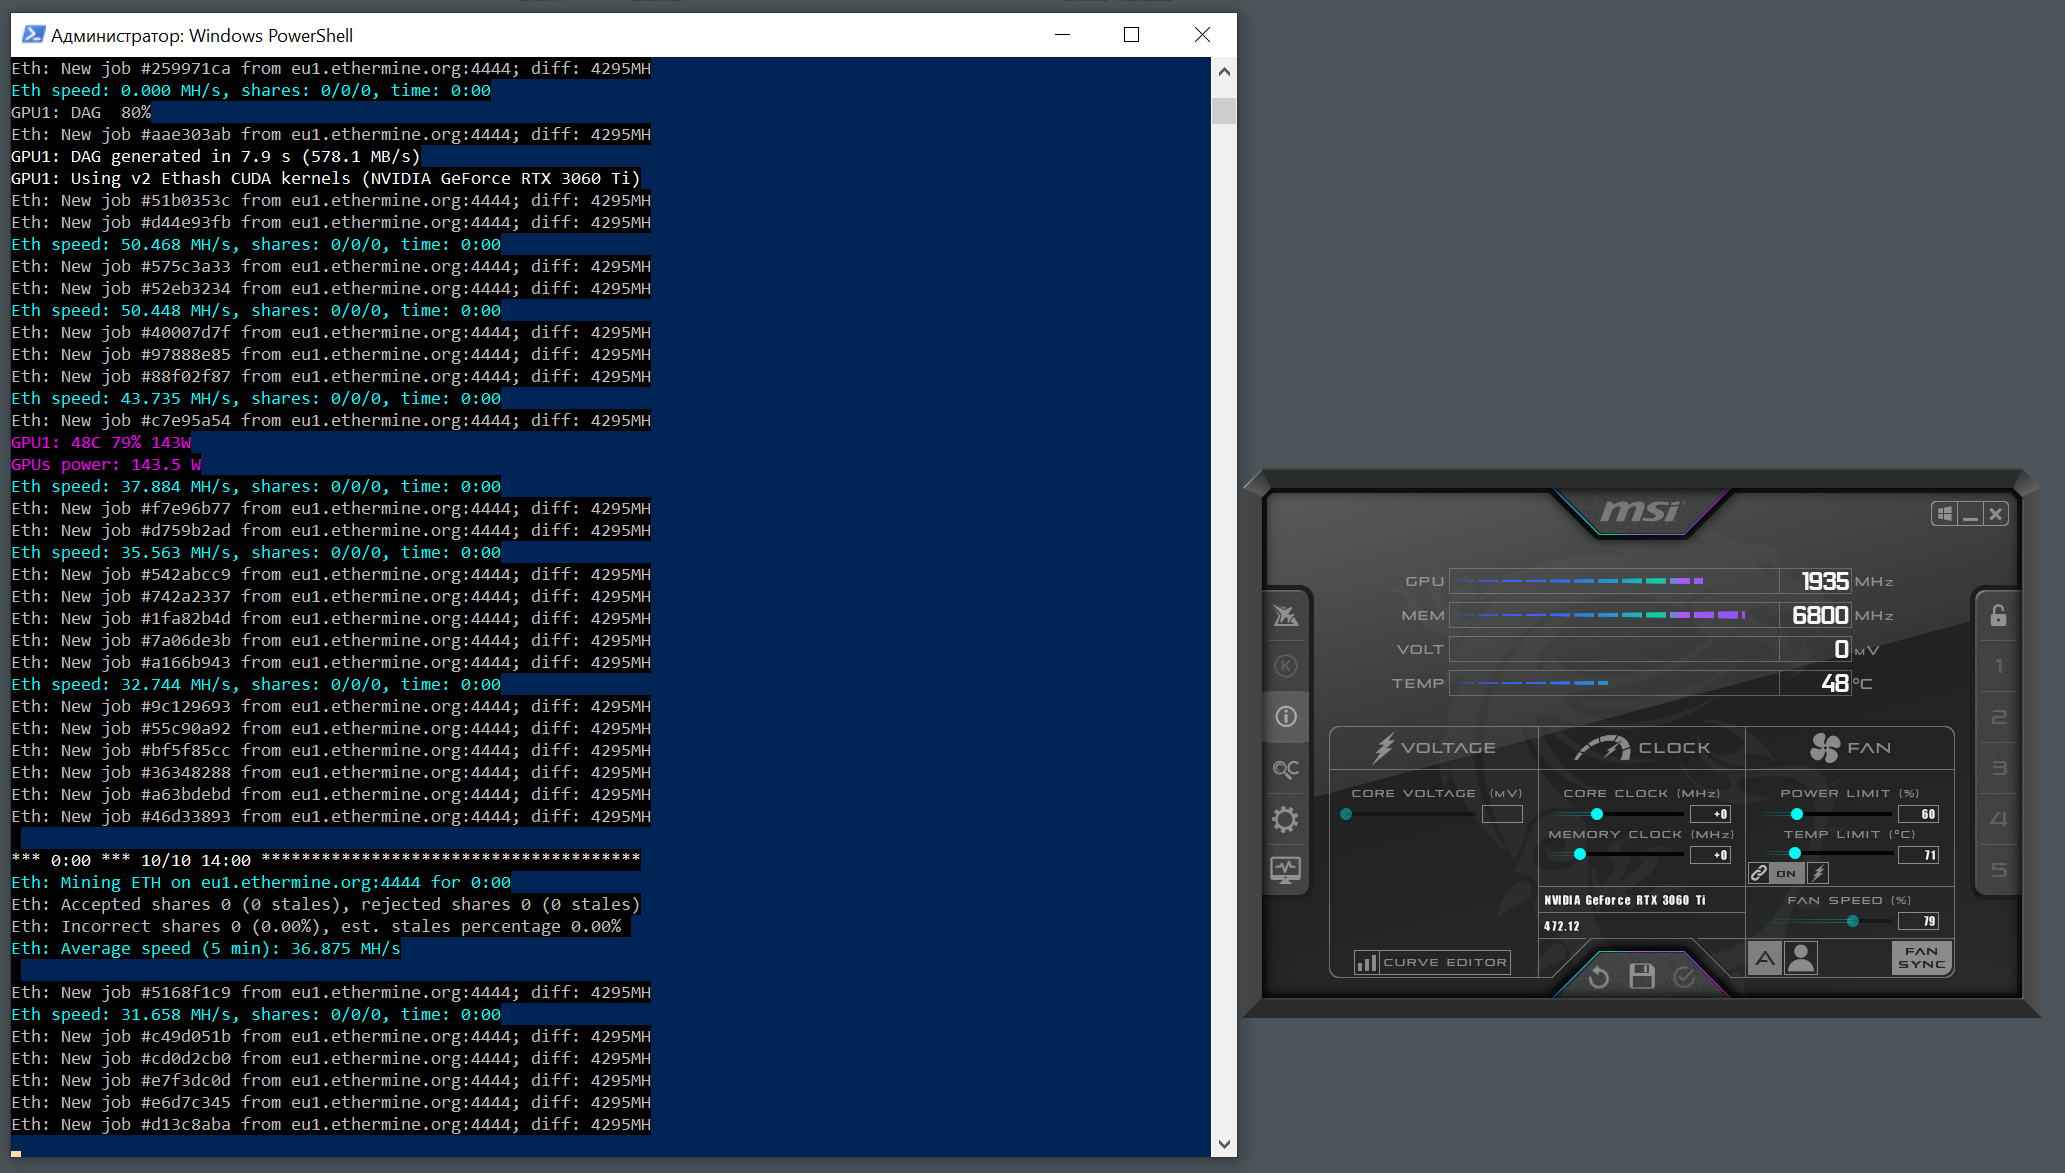
Task: Click driver version 472.12 text
Action: click(1561, 926)
